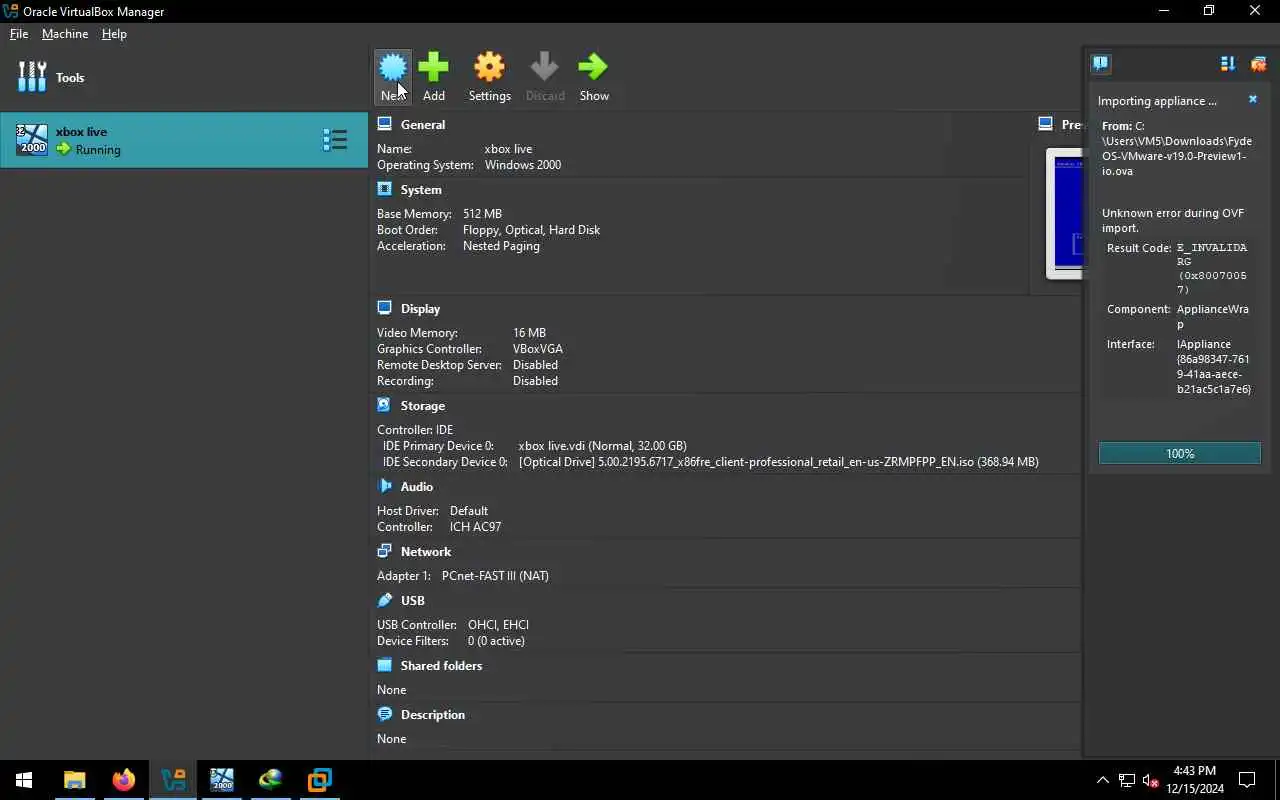The width and height of the screenshot is (1280, 800).
Task: Click the 100% import progress bar
Action: click(1180, 453)
